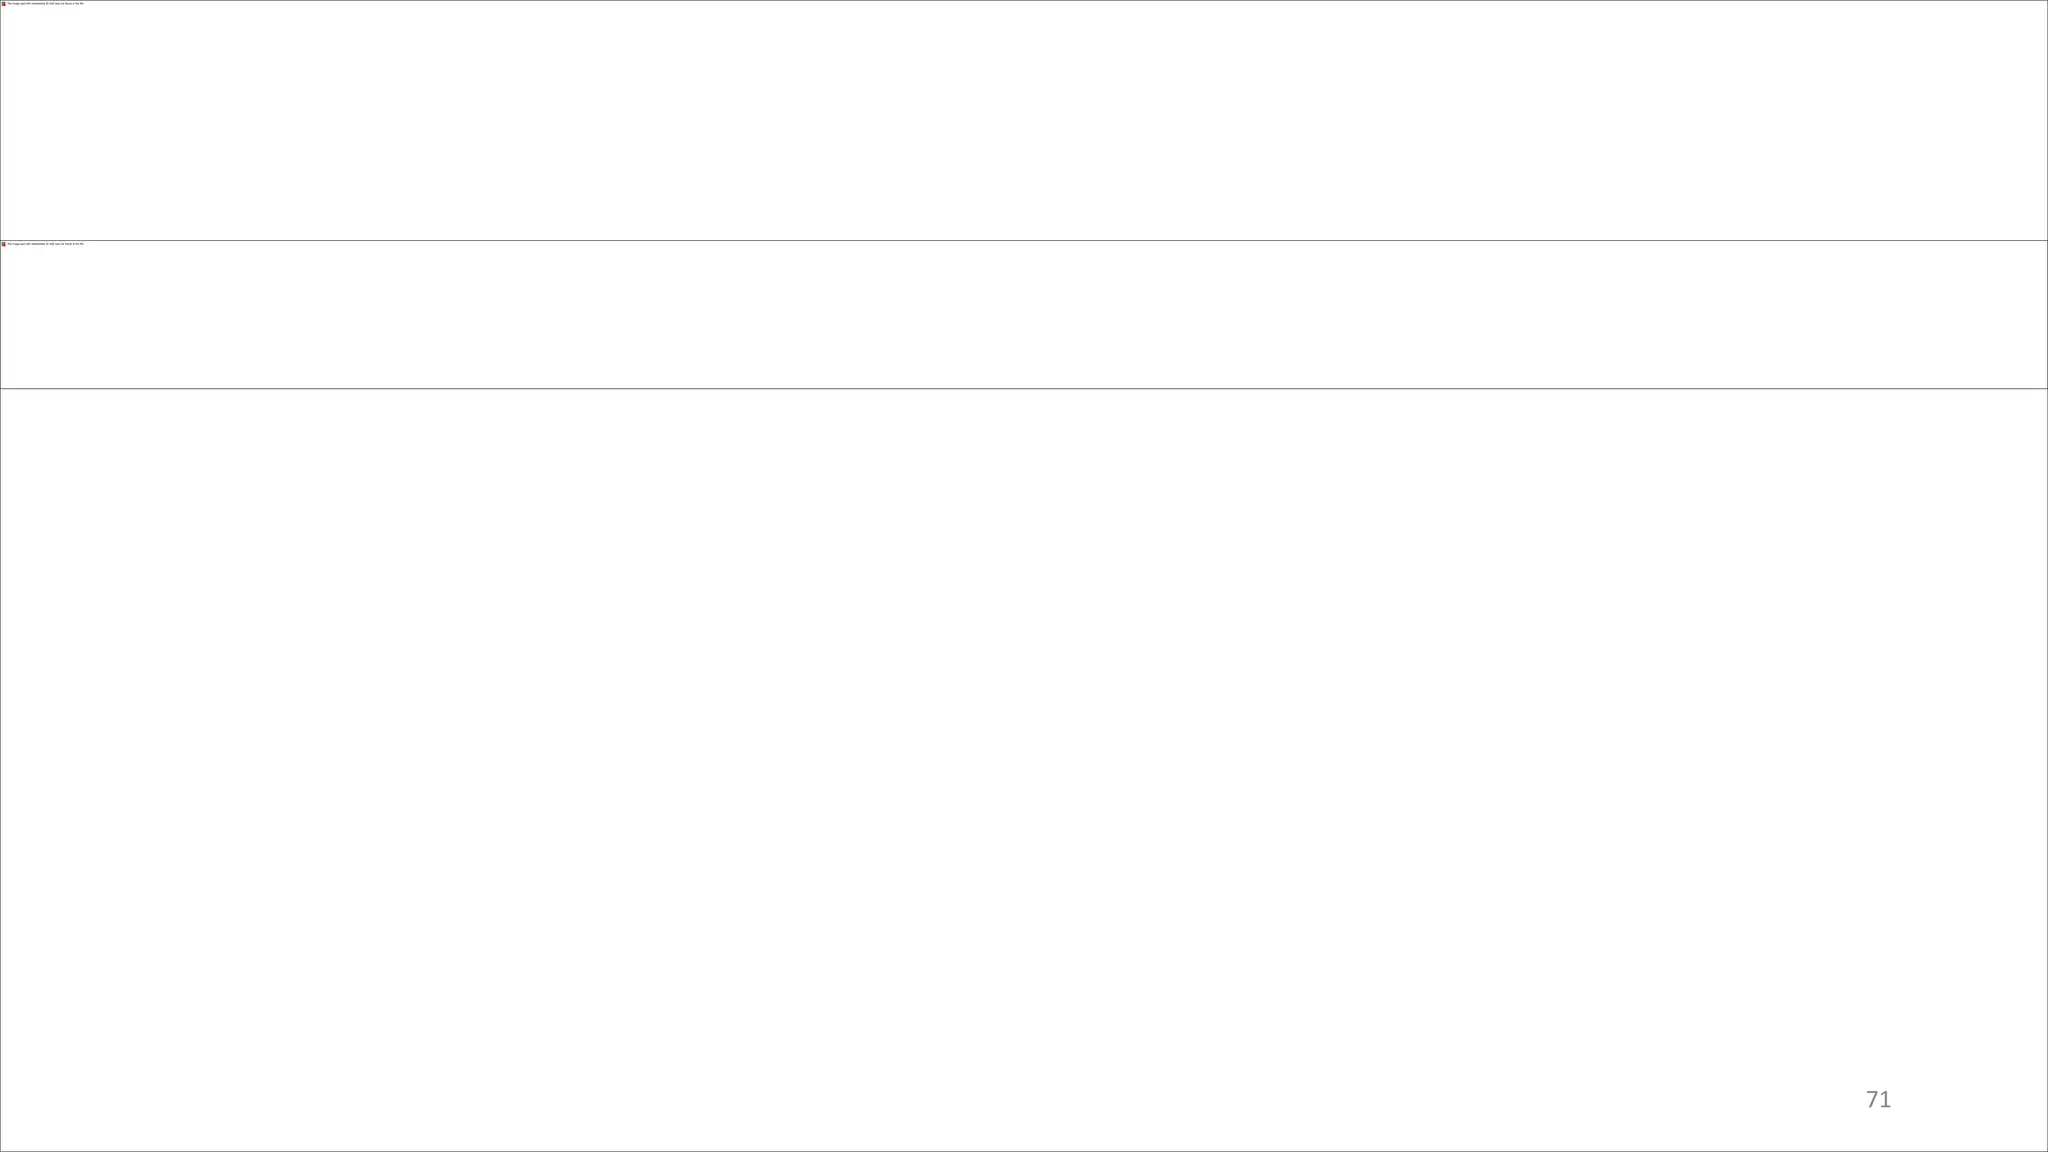Click the blank center of the lower slide region
The height and width of the screenshot is (1152, 2048).
pyautogui.click(x=1024, y=770)
